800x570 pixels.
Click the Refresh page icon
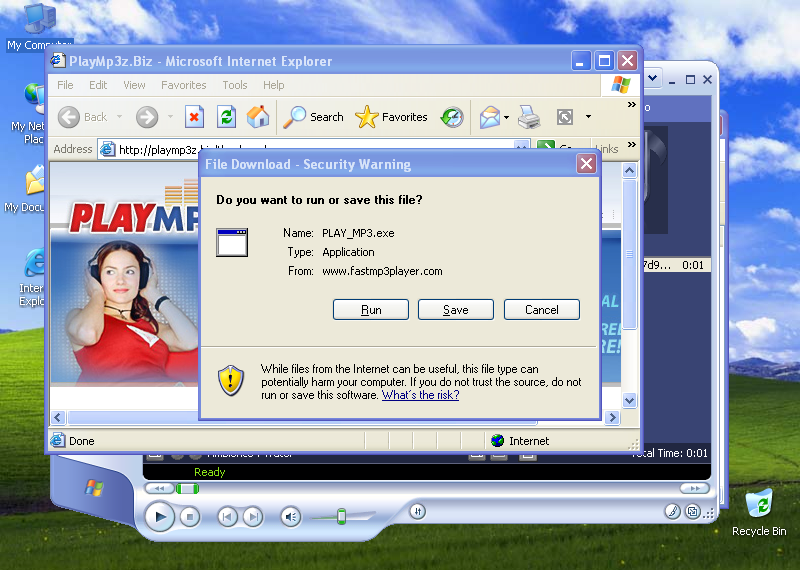tap(226, 117)
